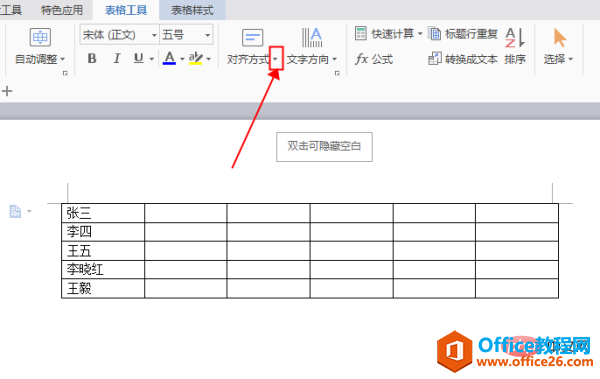Image resolution: width=600 pixels, height=379 pixels.
Task: Switch to the 表格样式 tab
Action: click(x=192, y=10)
